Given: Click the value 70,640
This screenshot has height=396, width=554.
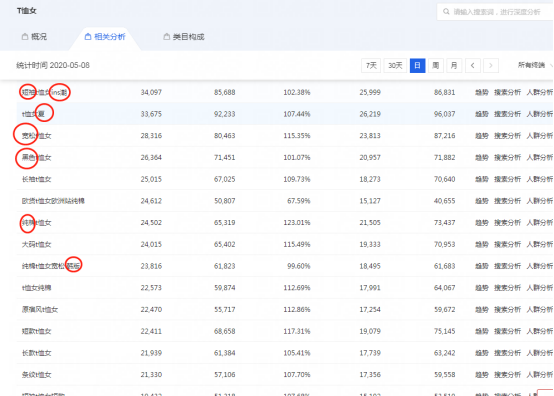Looking at the screenshot, I should 444,179.
